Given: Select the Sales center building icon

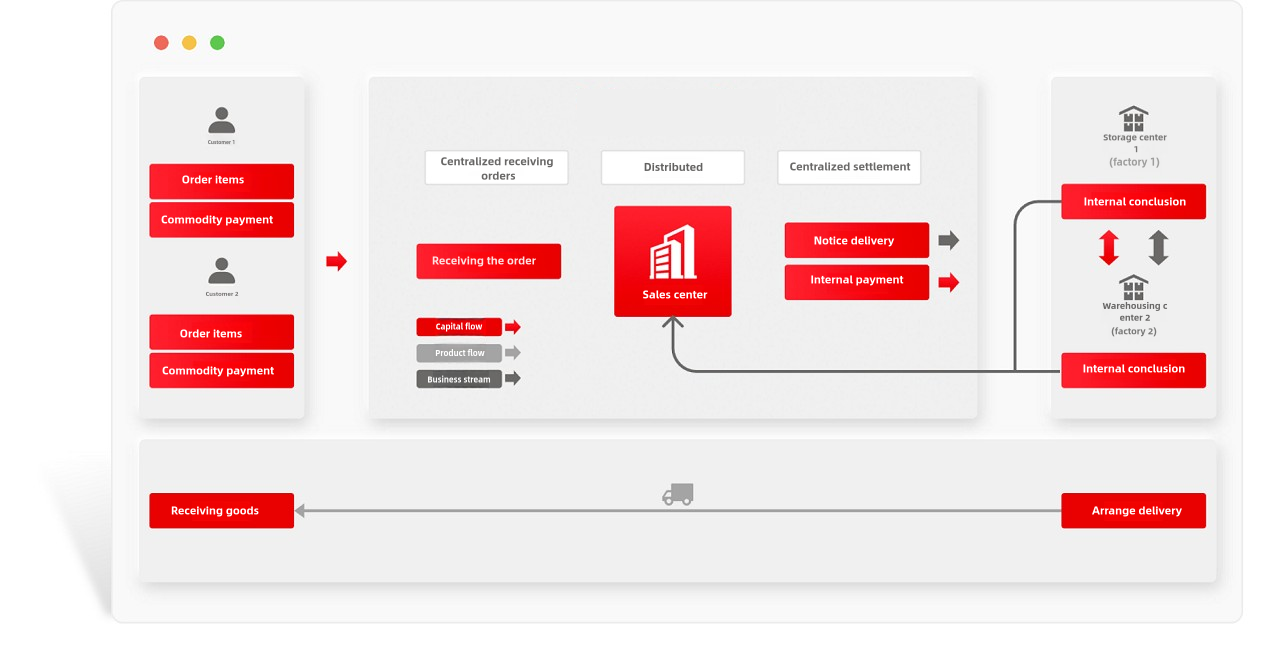Looking at the screenshot, I should (672, 253).
